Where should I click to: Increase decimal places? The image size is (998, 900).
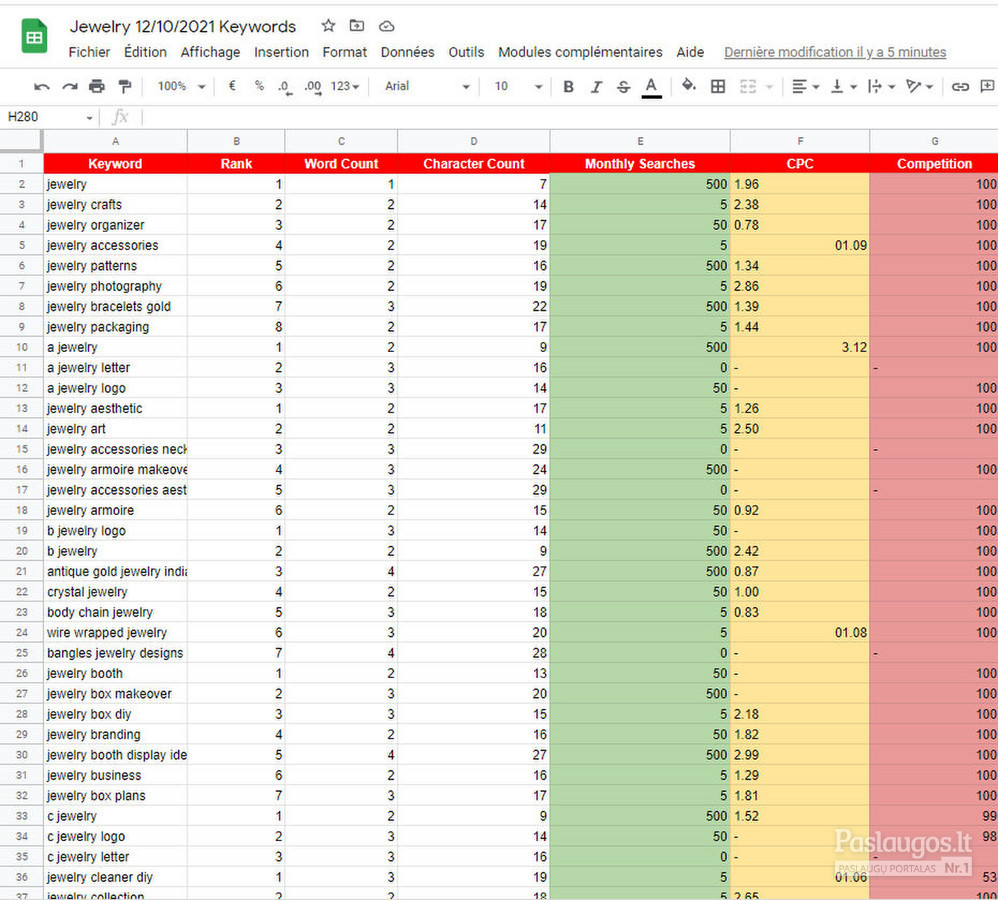313,87
